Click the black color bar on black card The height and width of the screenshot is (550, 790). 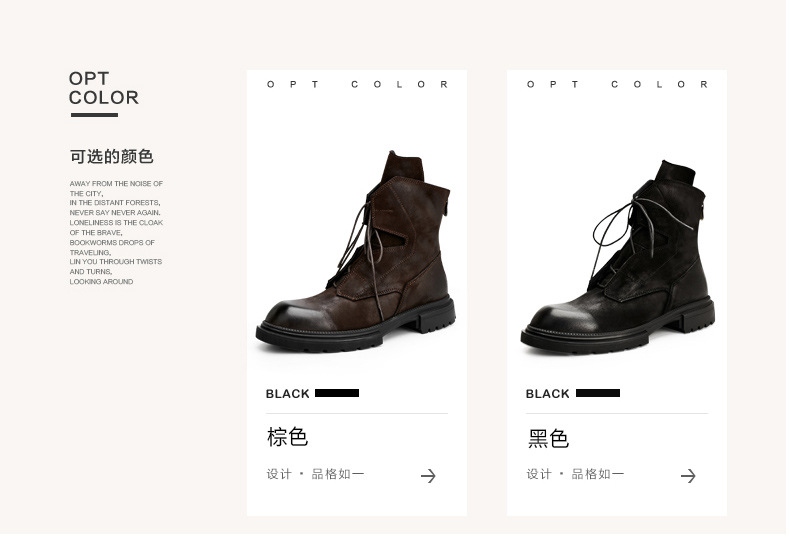point(598,393)
